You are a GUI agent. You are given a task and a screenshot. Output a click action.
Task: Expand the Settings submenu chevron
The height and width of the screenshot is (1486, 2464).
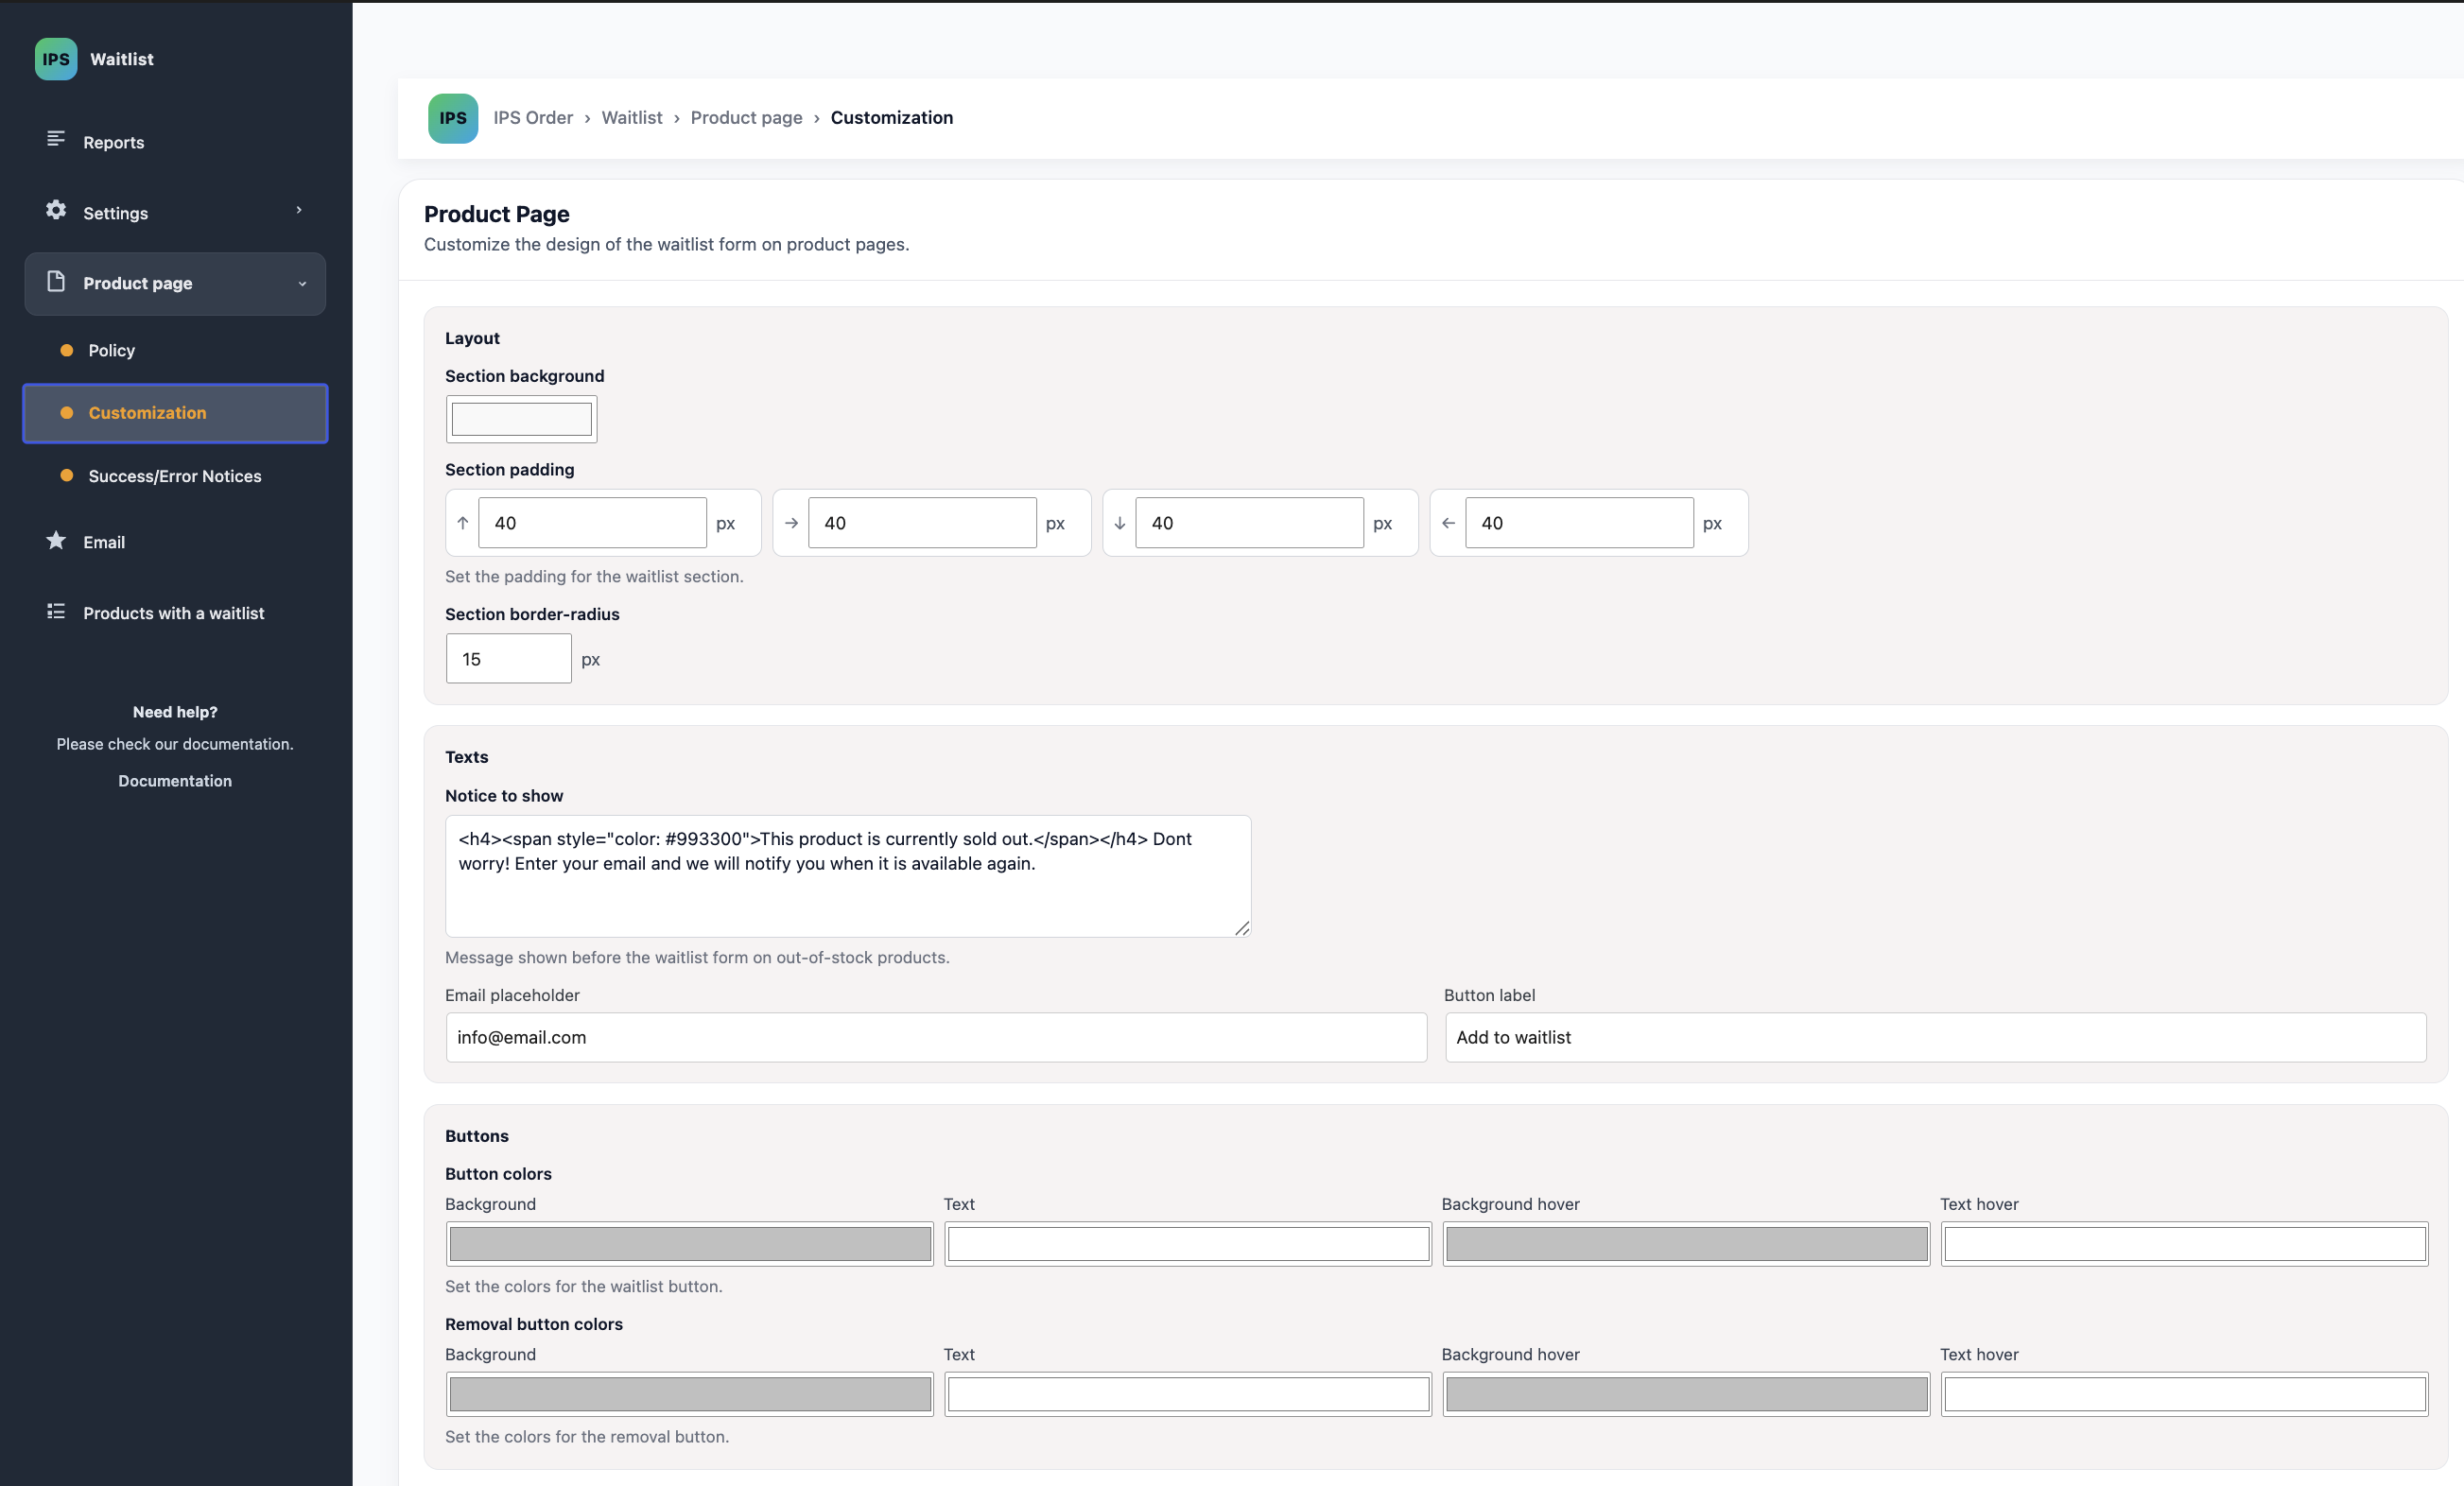(x=299, y=210)
